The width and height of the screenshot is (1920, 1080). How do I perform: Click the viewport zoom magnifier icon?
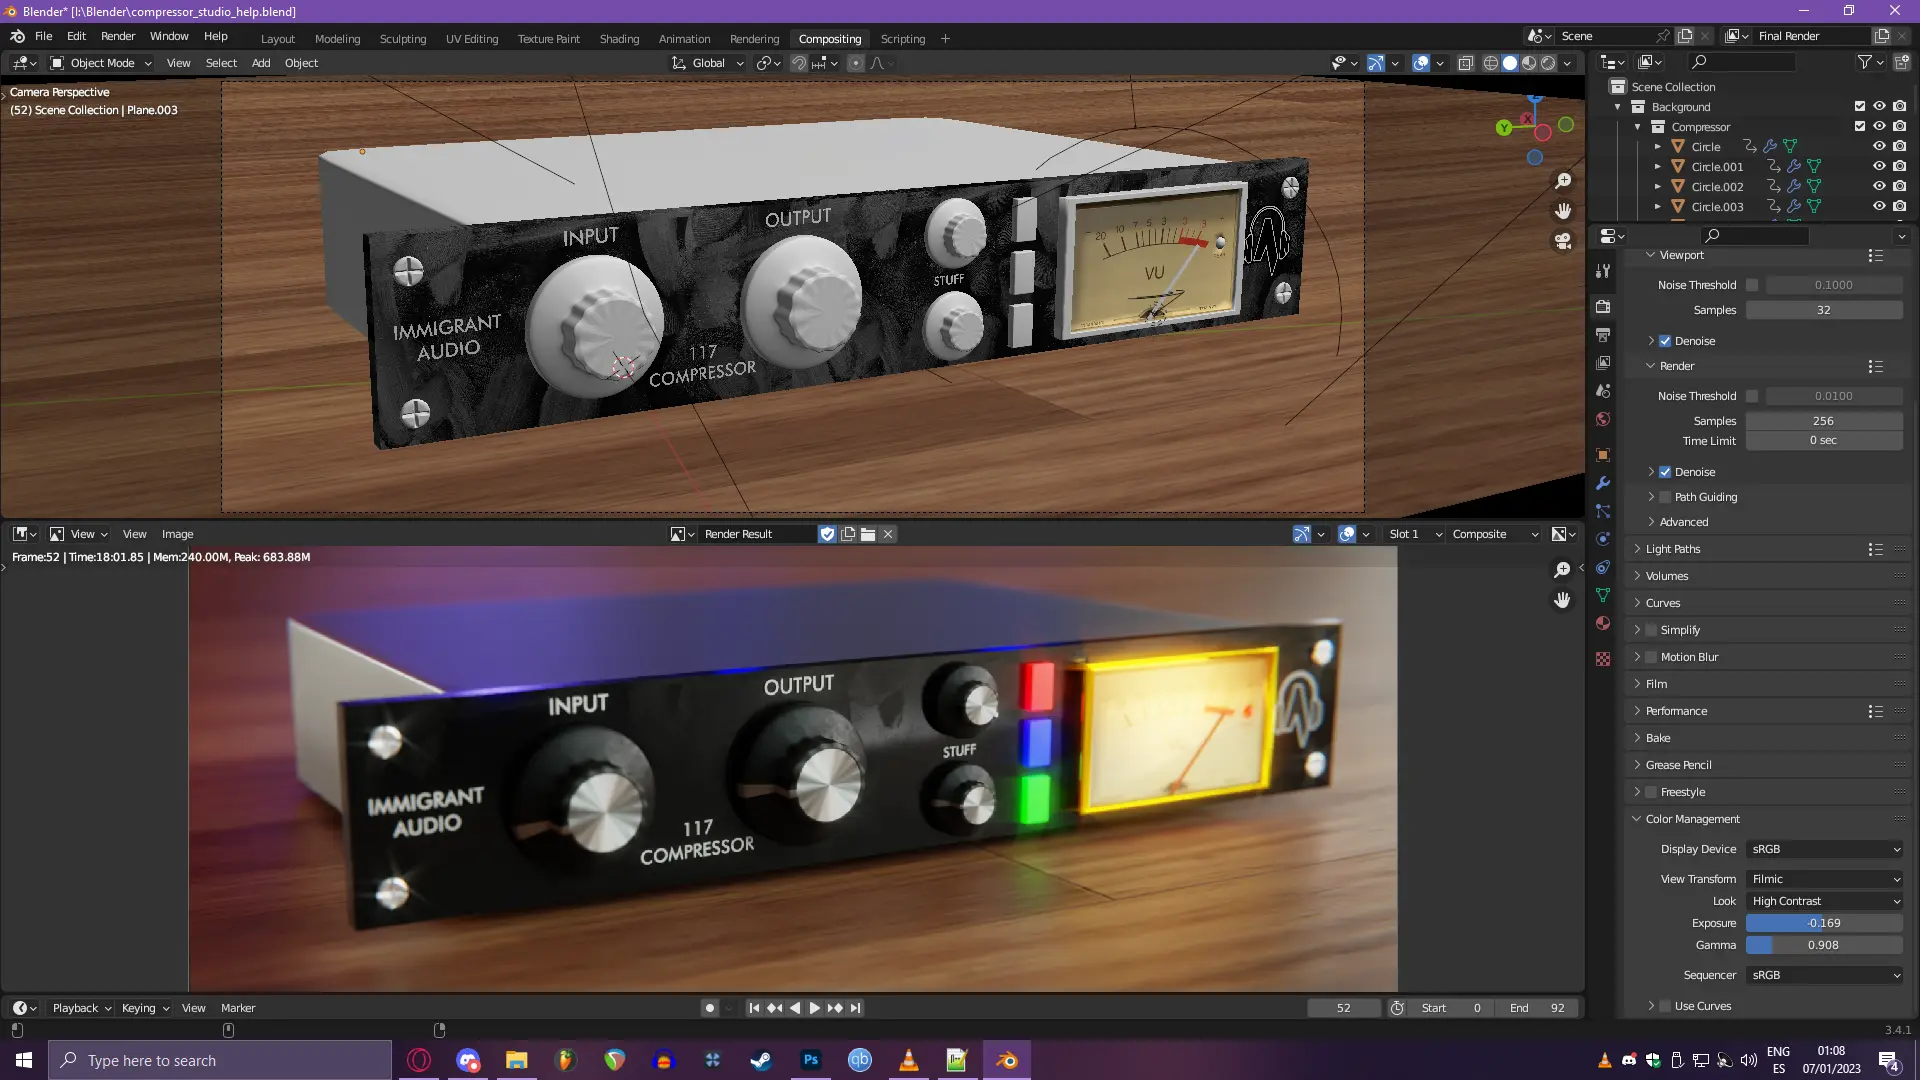(x=1563, y=181)
